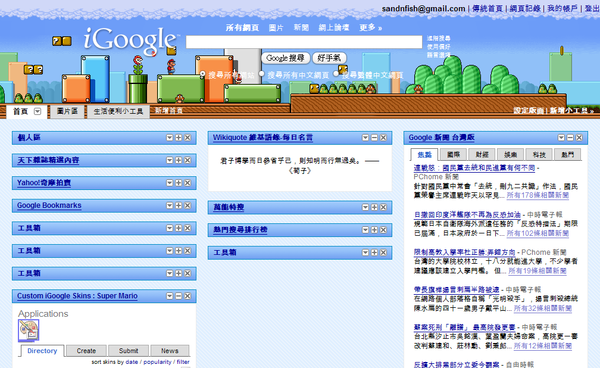Viewport: 600px width, 368px height.
Task: Open the 熱門 news tab
Action: click(x=568, y=155)
